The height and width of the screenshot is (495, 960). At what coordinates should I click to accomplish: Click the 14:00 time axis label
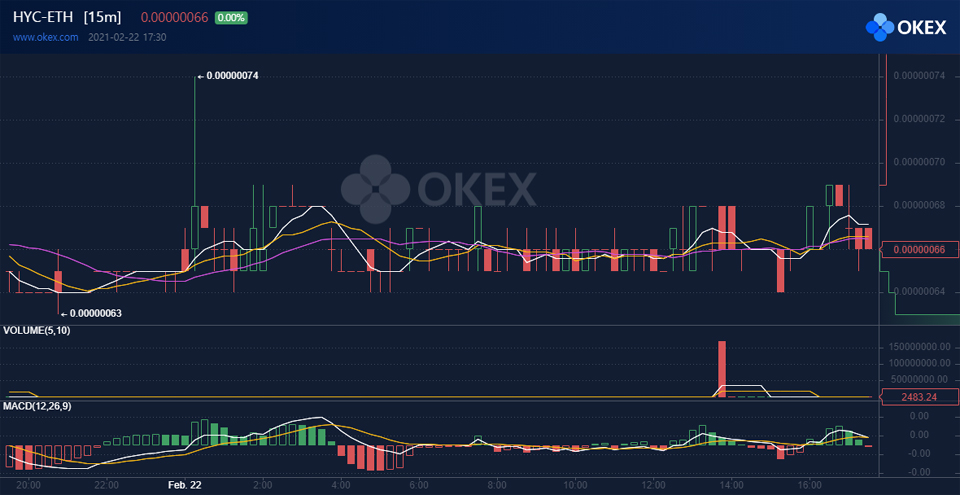[731, 484]
